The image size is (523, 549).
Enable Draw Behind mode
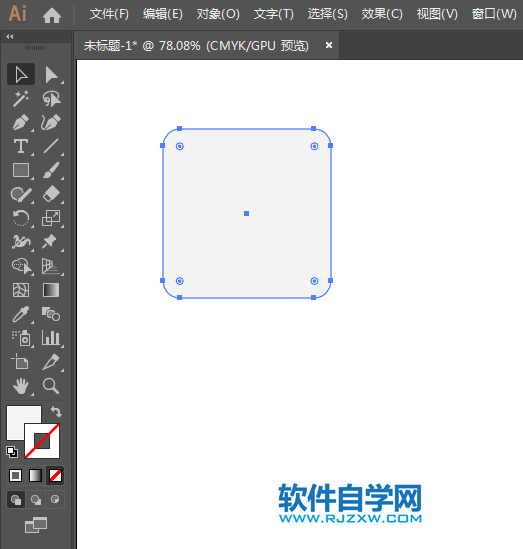[35, 499]
